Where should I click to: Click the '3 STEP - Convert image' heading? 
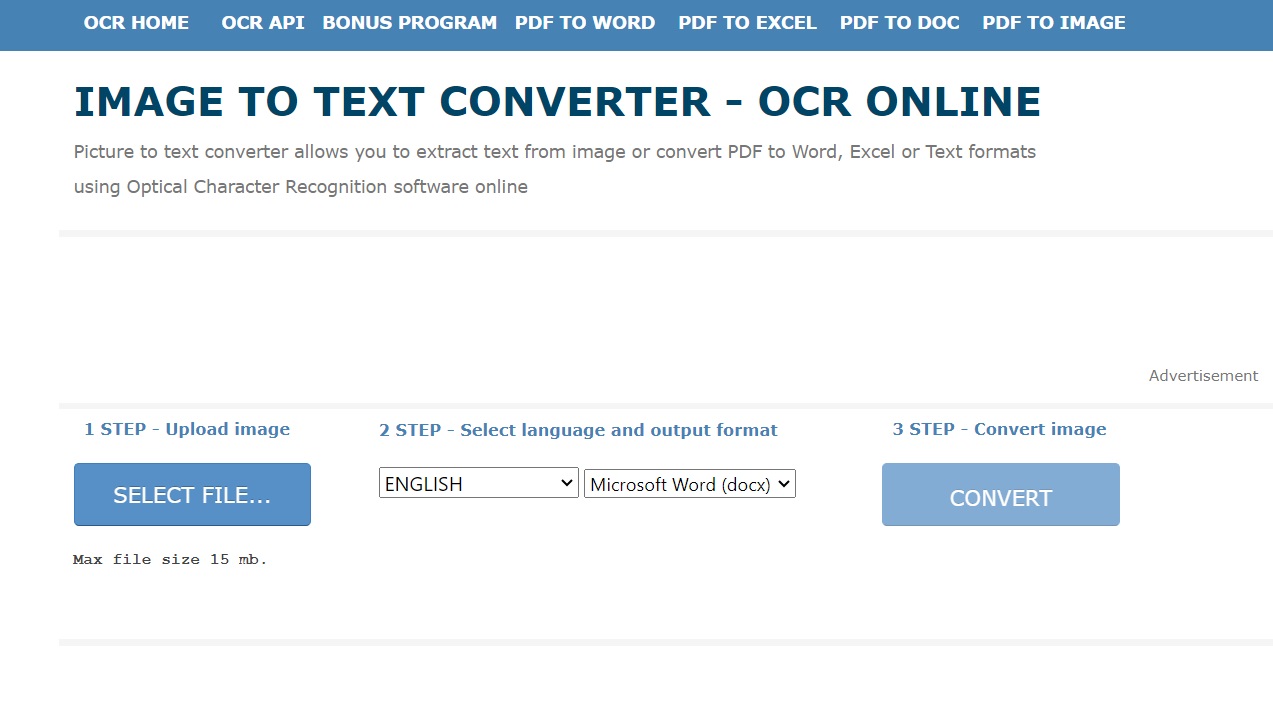click(x=999, y=429)
